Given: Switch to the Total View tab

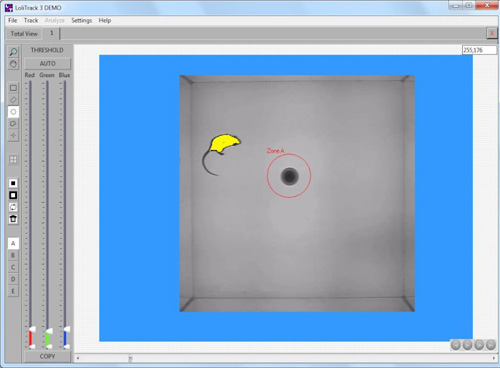Looking at the screenshot, I should tap(24, 34).
